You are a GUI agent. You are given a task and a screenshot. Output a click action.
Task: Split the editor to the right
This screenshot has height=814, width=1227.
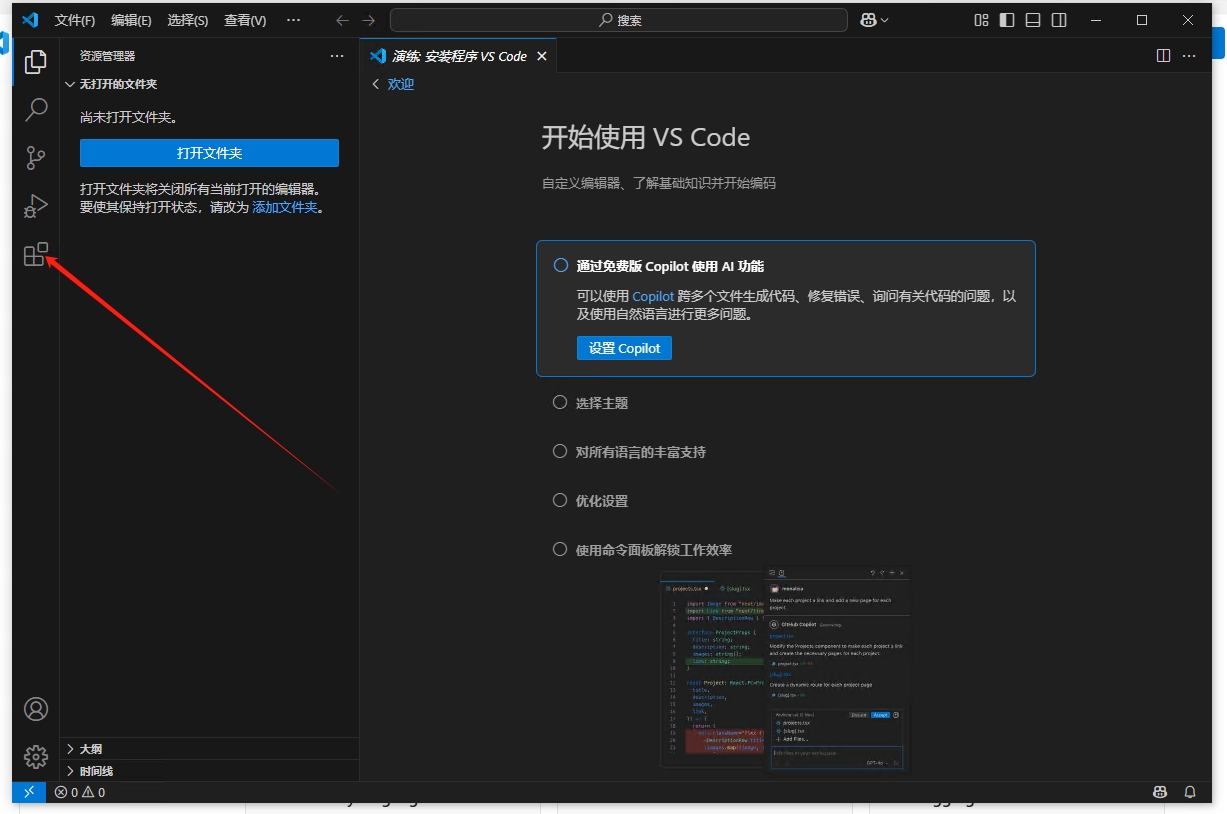click(1163, 56)
